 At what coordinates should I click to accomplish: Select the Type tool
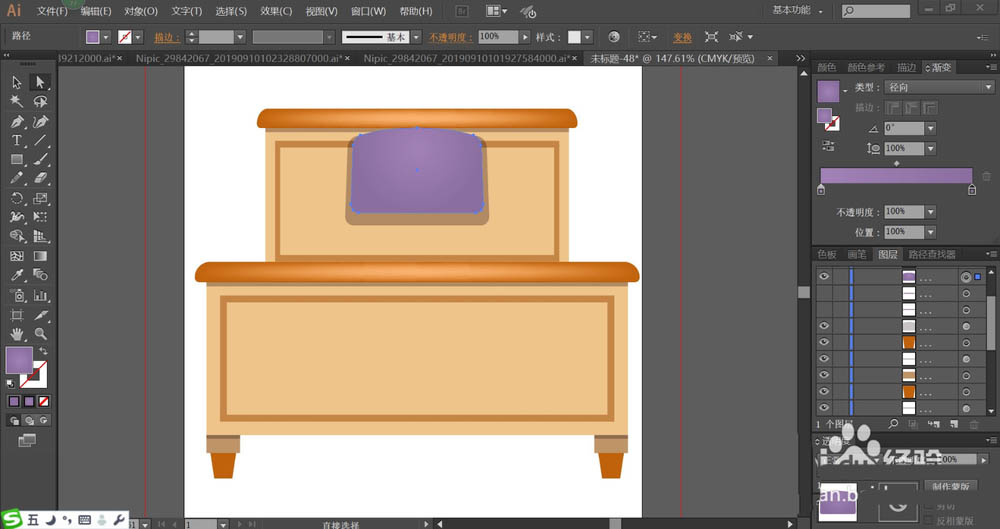pyautogui.click(x=17, y=140)
